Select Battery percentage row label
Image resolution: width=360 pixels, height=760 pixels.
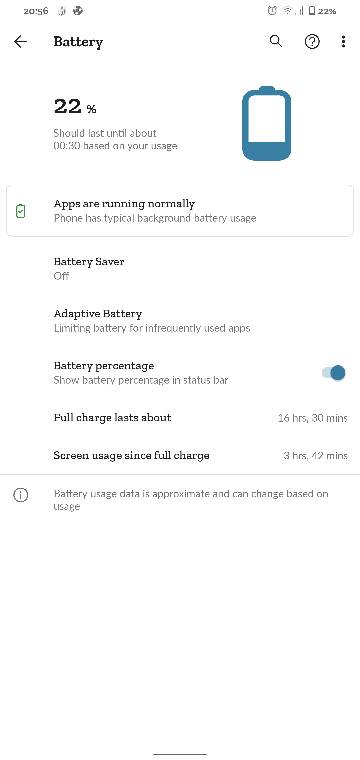[104, 365]
